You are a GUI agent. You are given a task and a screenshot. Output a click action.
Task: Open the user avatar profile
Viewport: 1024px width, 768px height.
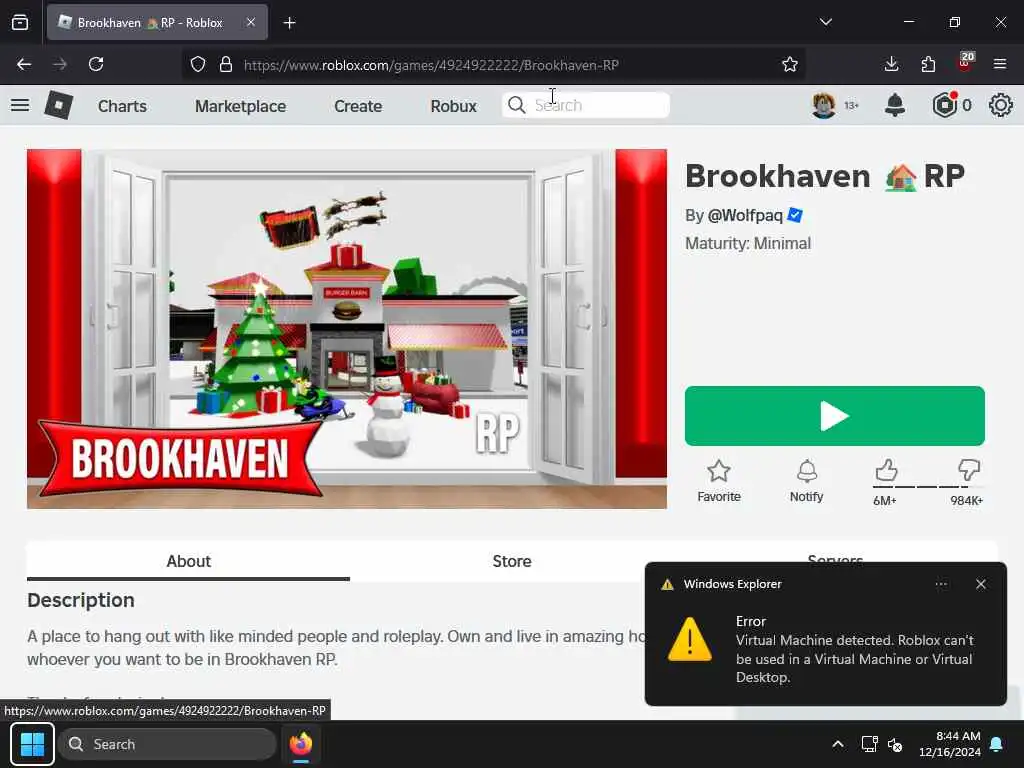[824, 105]
